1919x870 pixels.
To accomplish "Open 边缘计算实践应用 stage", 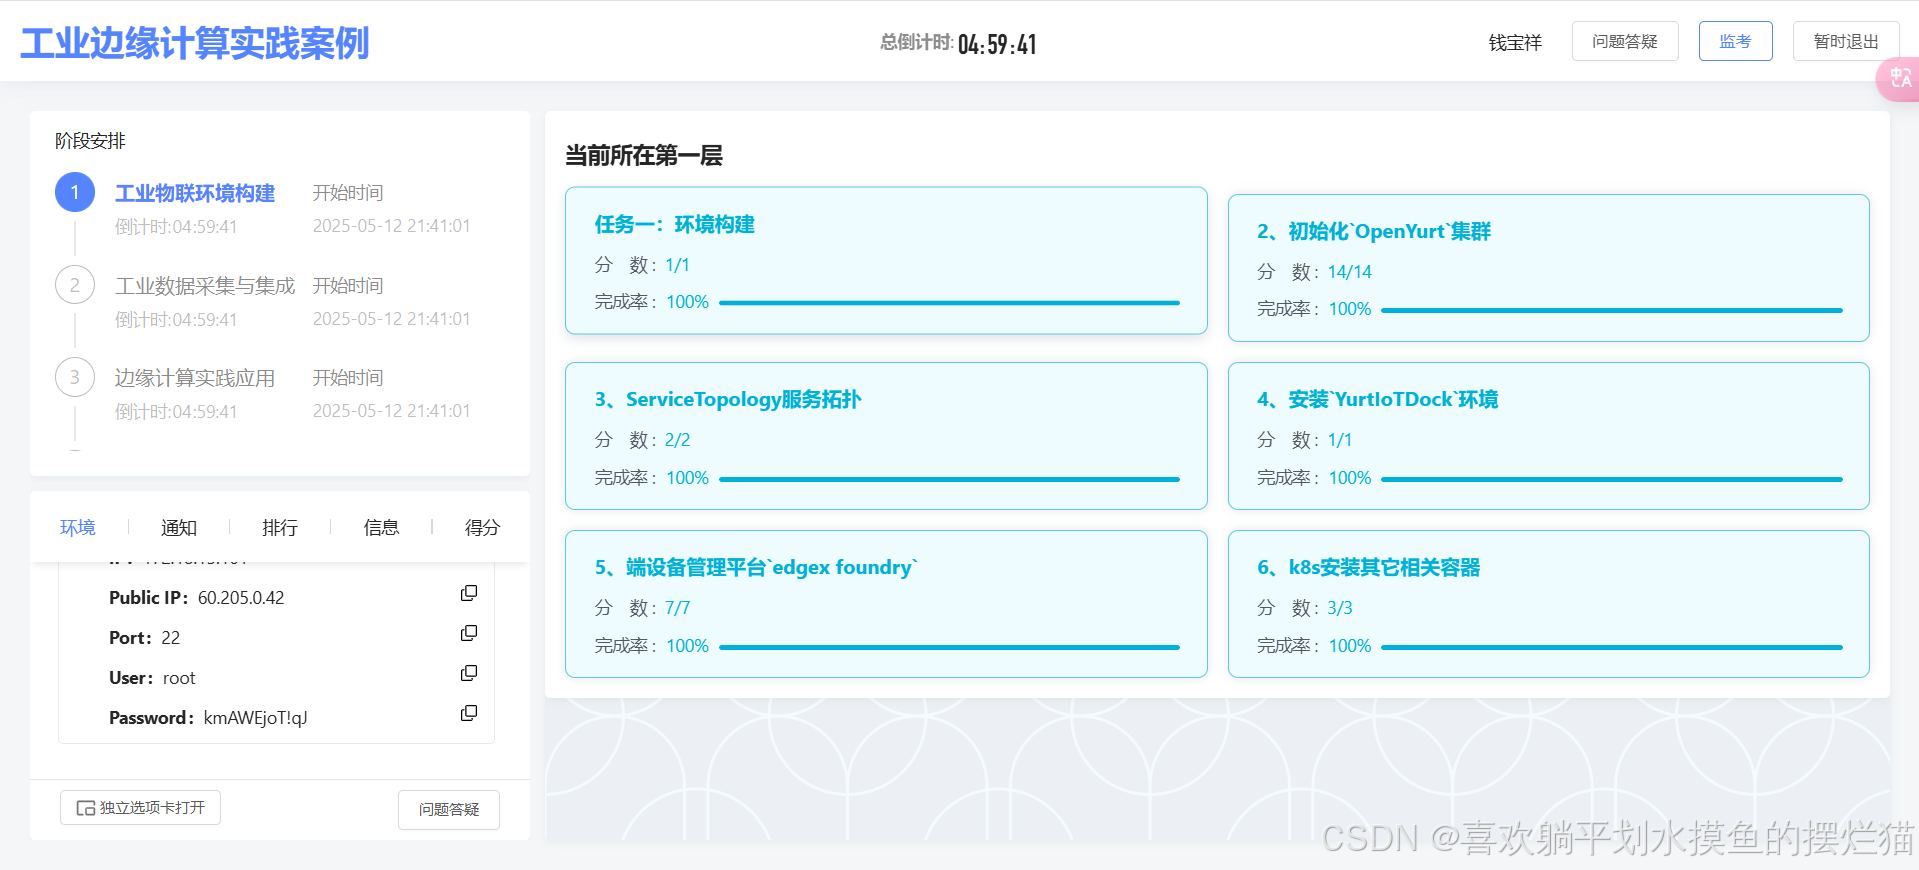I will pos(195,378).
